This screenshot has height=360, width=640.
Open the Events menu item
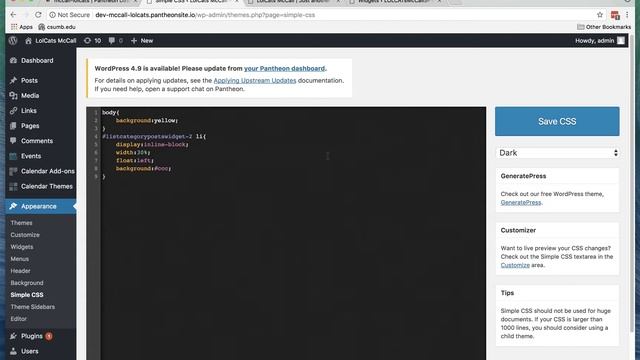pyautogui.click(x=31, y=156)
